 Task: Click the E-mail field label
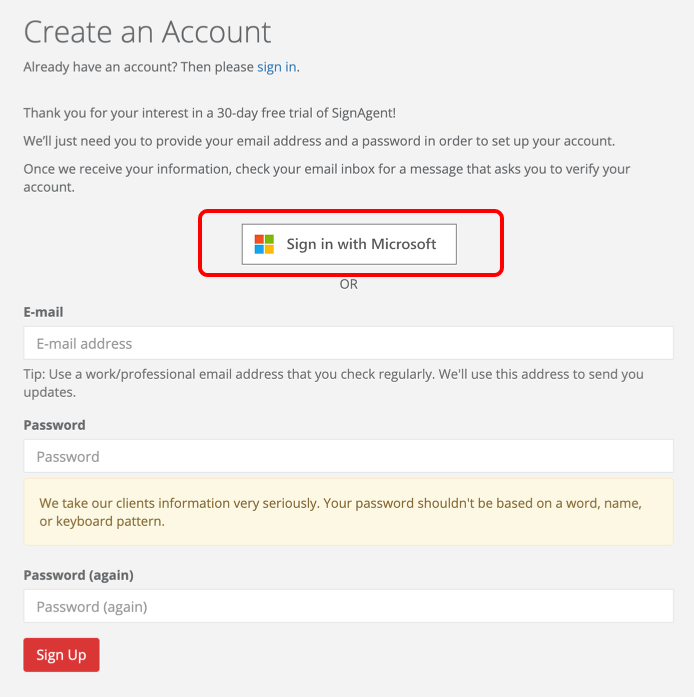[x=43, y=312]
